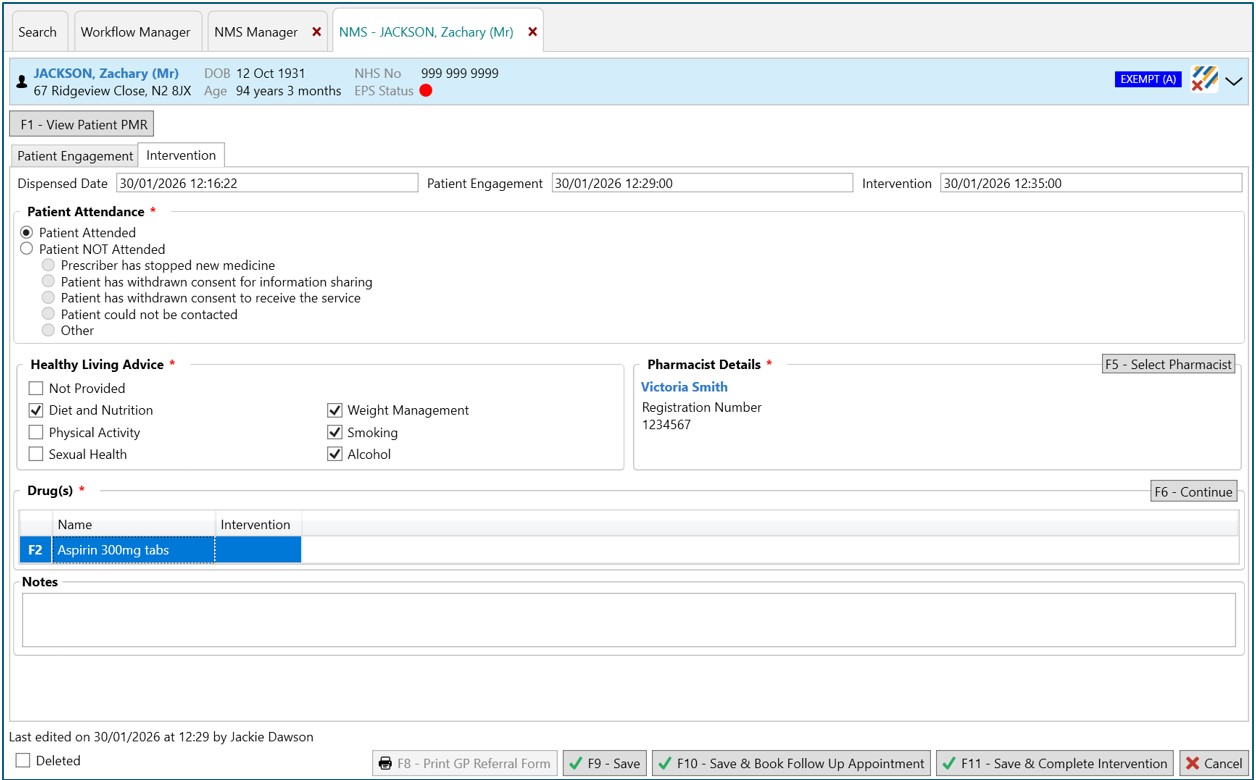This screenshot has width=1256, height=780.
Task: Tick the Deleted checkbox
Action: coord(23,761)
